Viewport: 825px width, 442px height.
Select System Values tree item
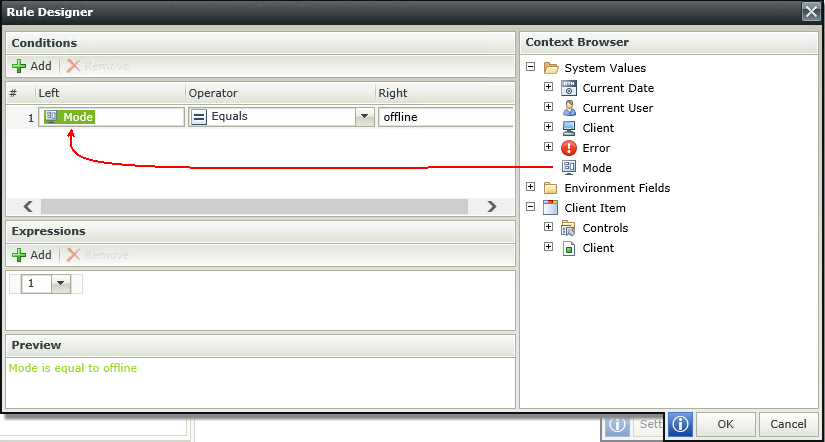[x=605, y=68]
